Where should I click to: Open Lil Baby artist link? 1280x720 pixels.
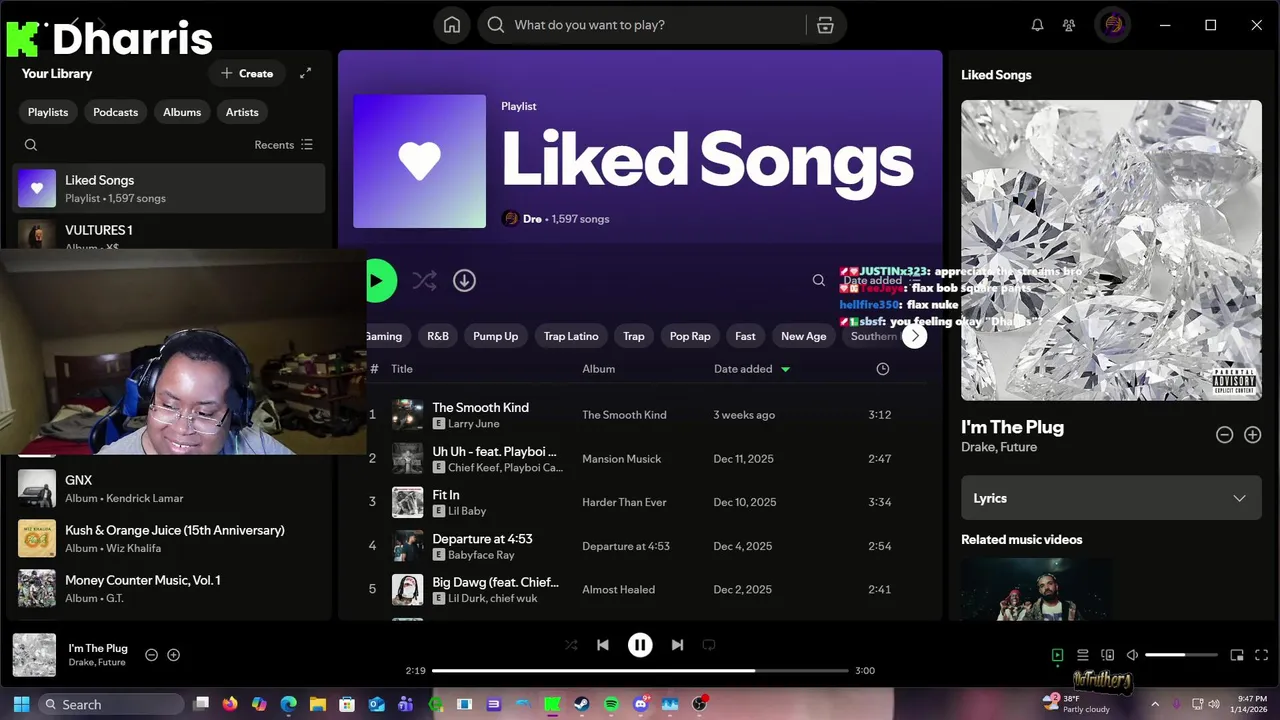467,511
